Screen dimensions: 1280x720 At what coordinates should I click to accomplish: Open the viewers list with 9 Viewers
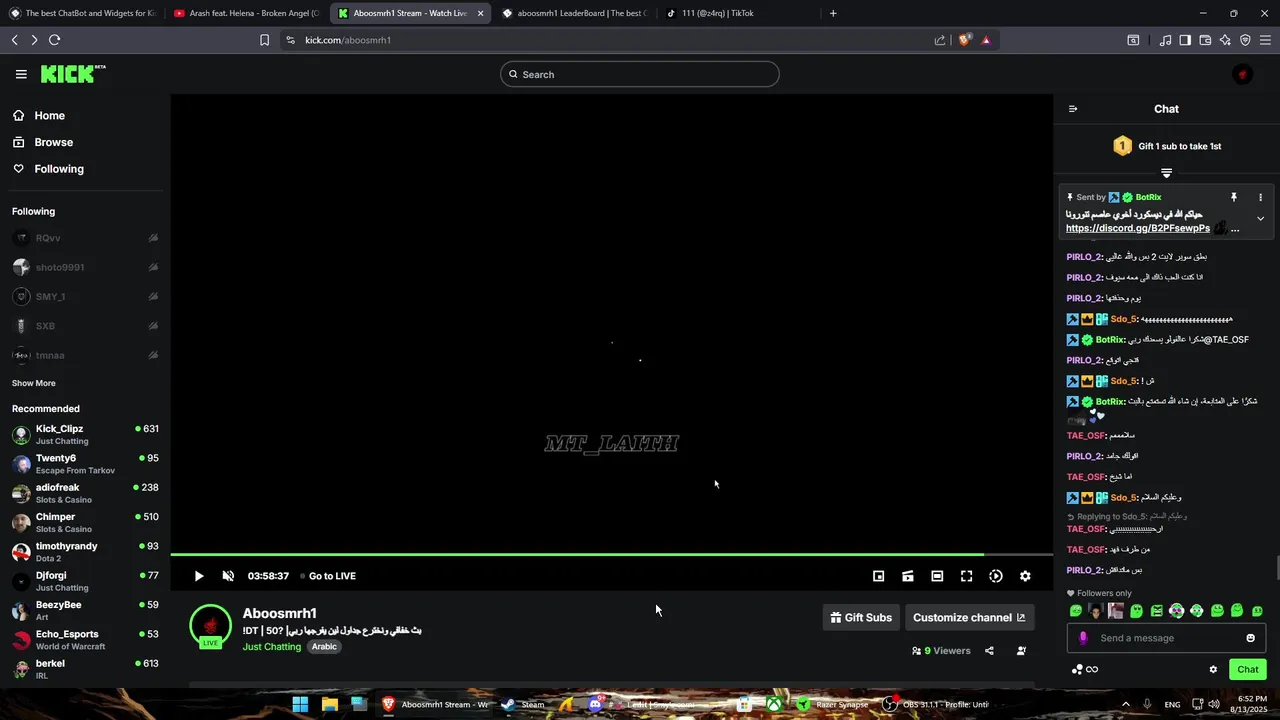[941, 651]
